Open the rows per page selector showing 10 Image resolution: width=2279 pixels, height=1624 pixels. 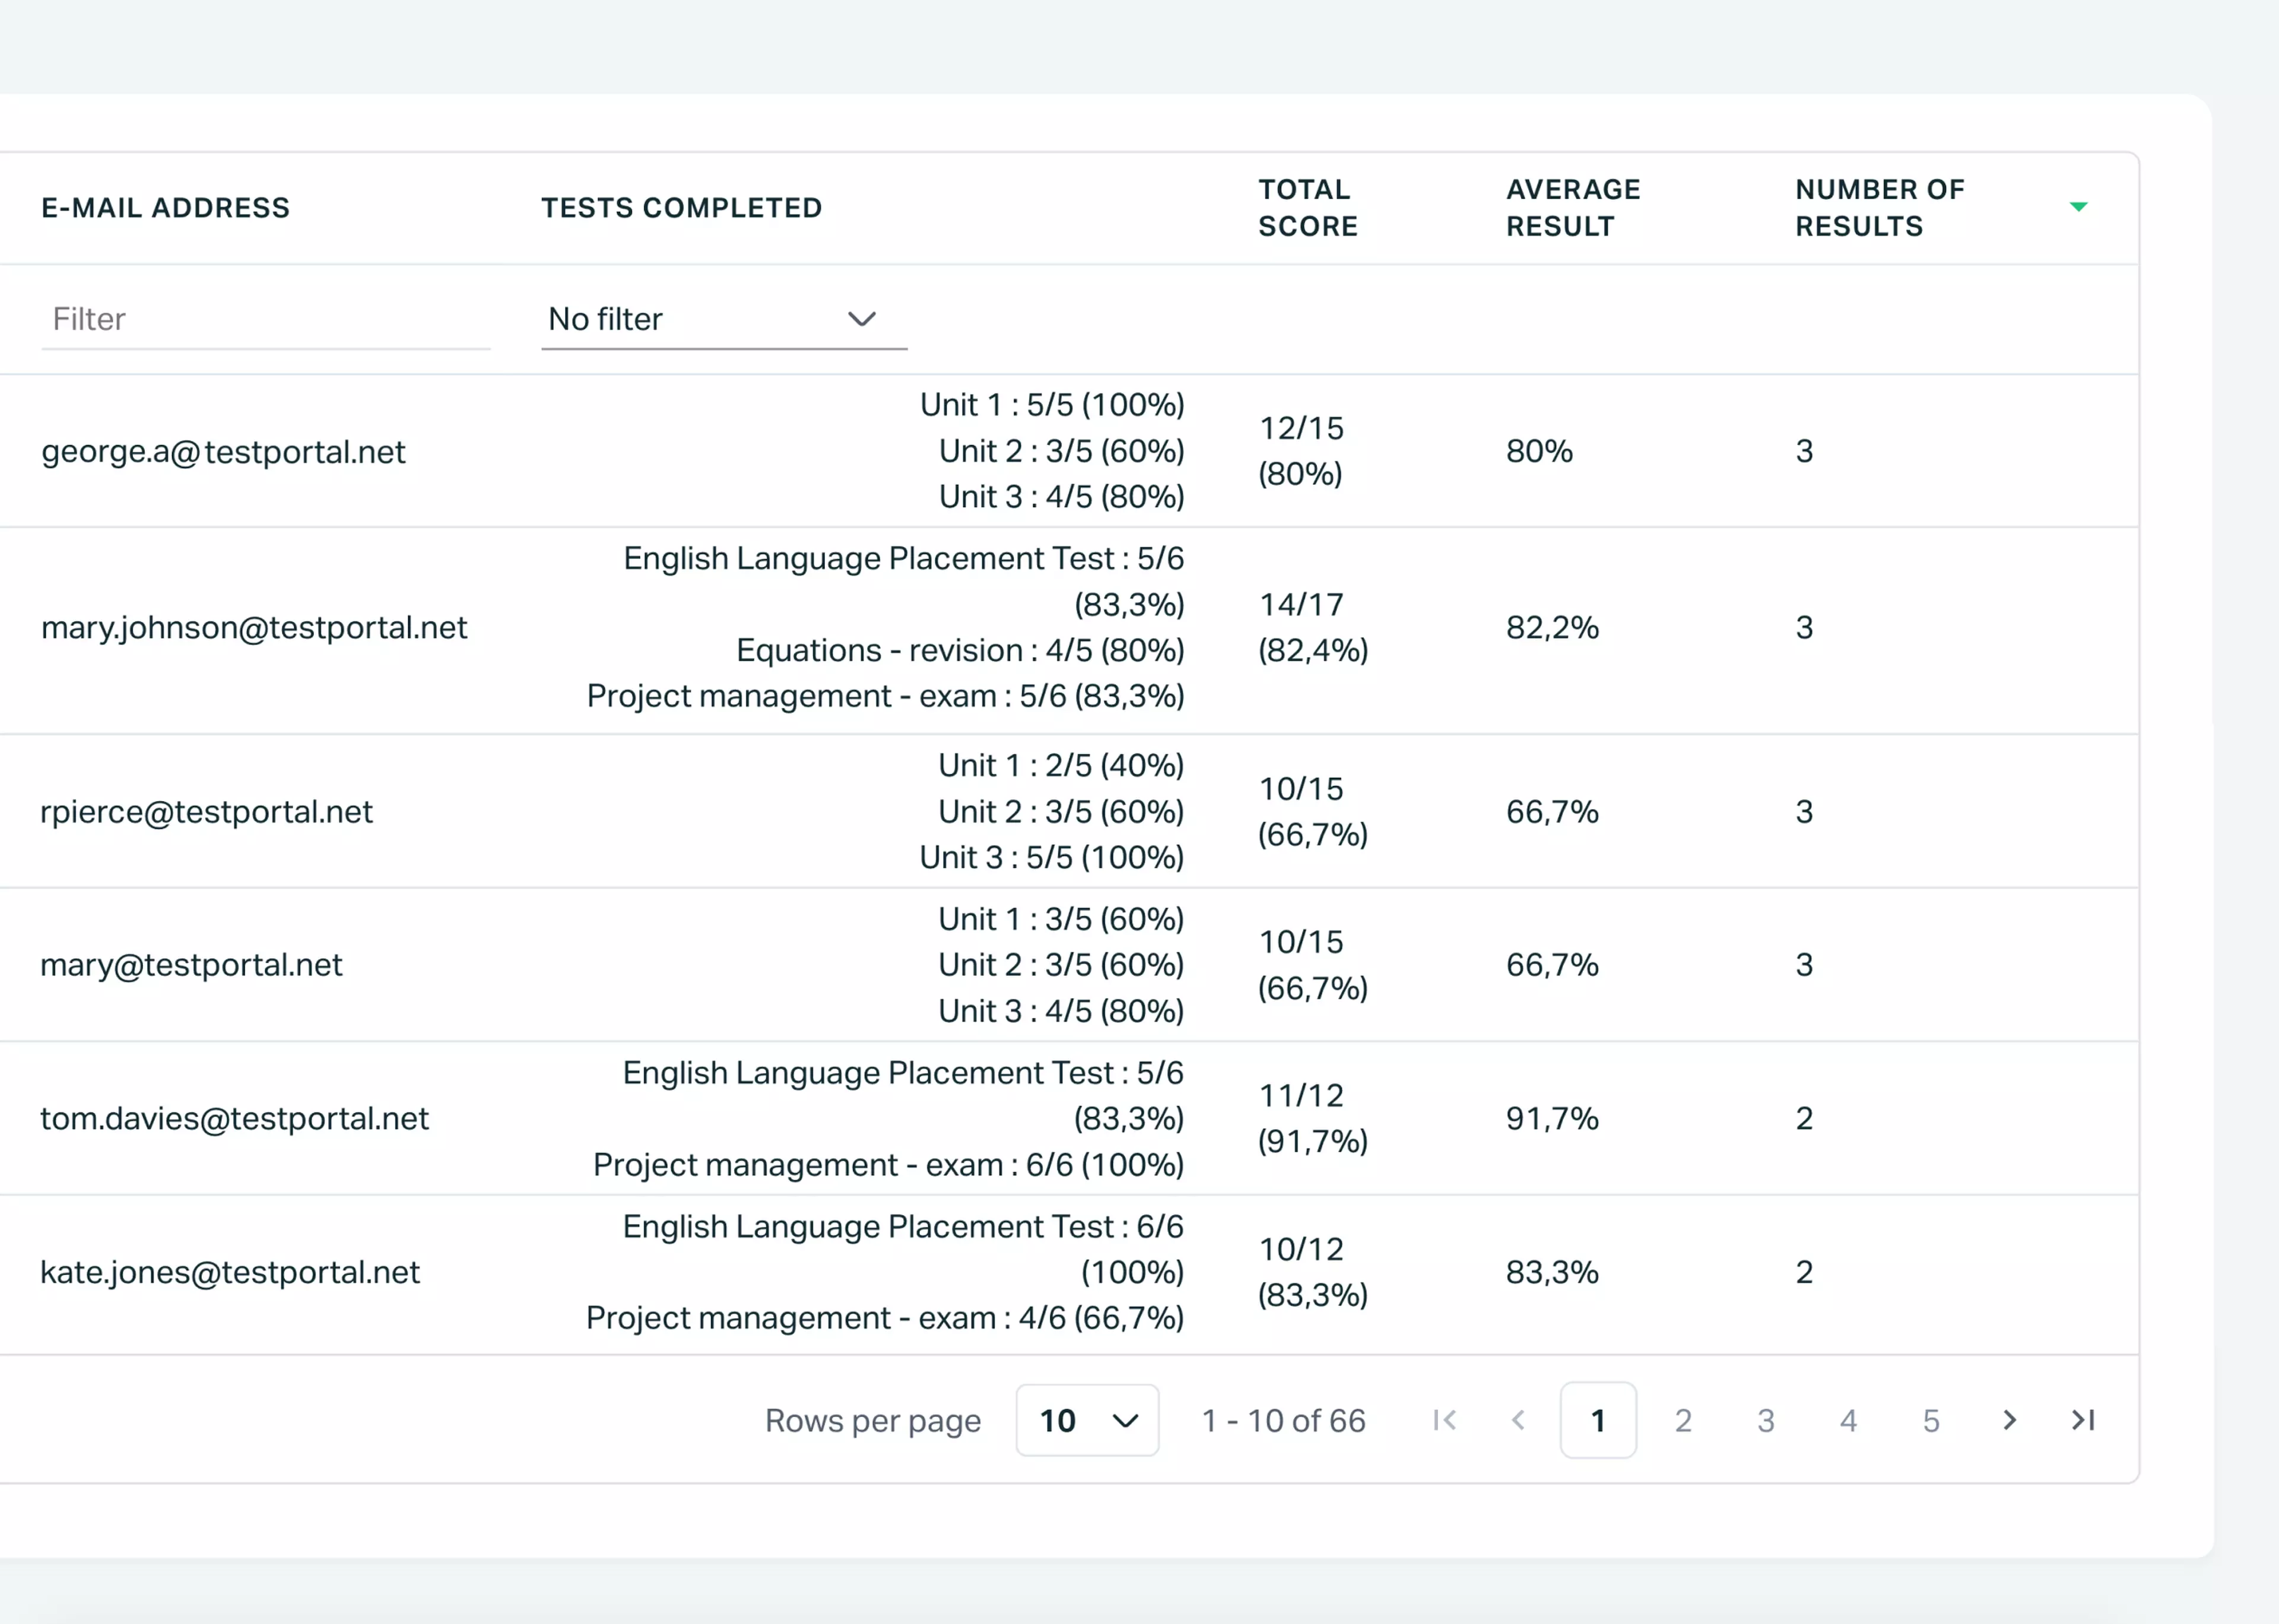[x=1087, y=1420]
